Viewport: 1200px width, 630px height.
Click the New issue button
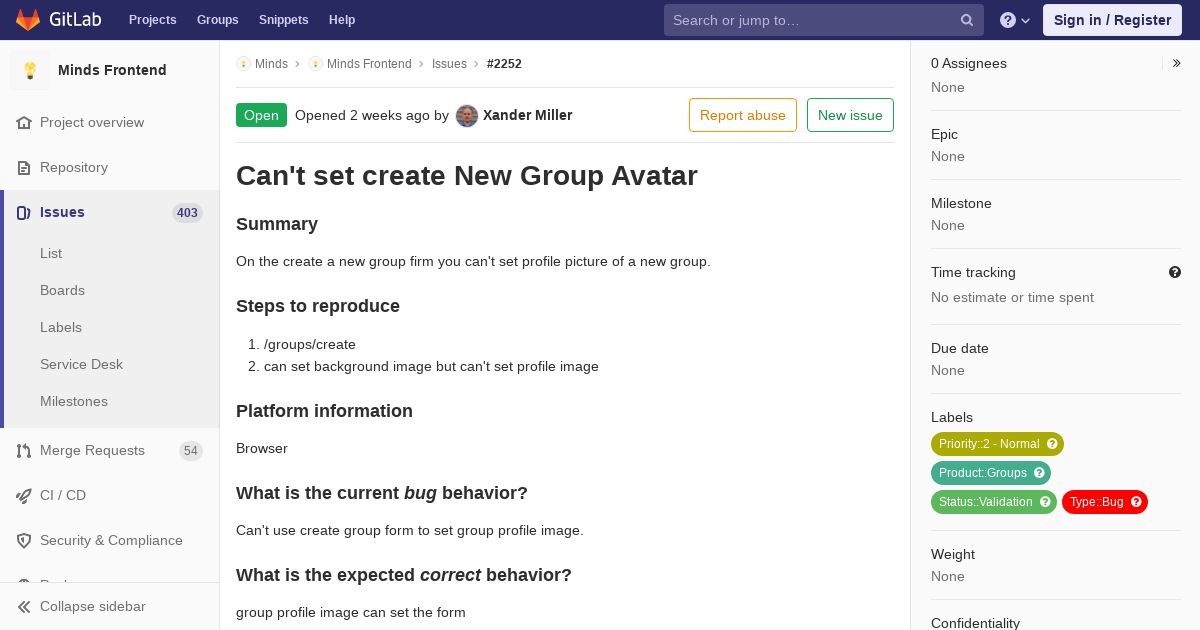(x=850, y=115)
